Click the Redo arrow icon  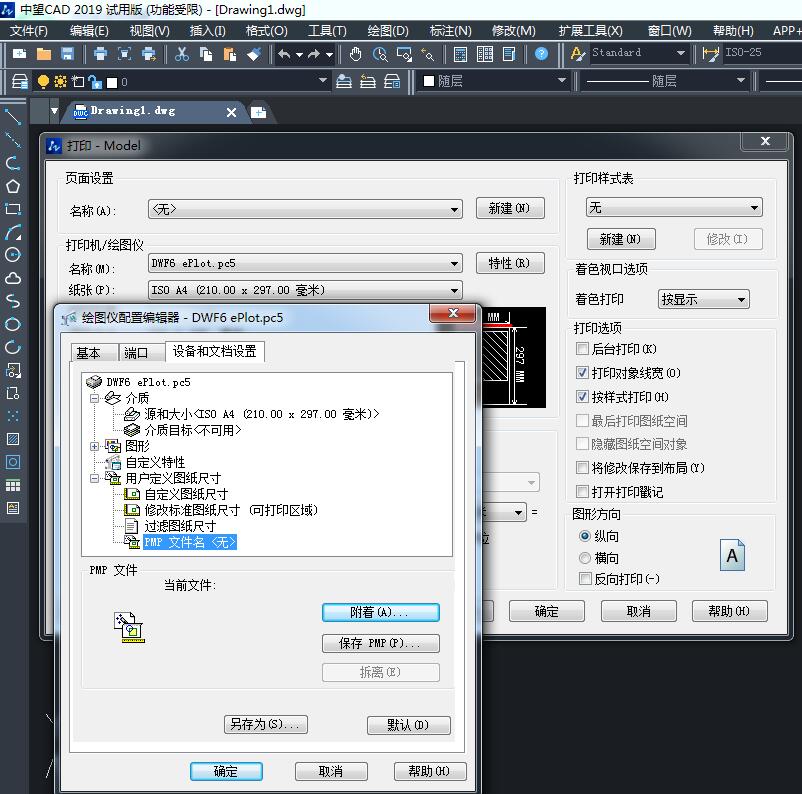click(314, 53)
